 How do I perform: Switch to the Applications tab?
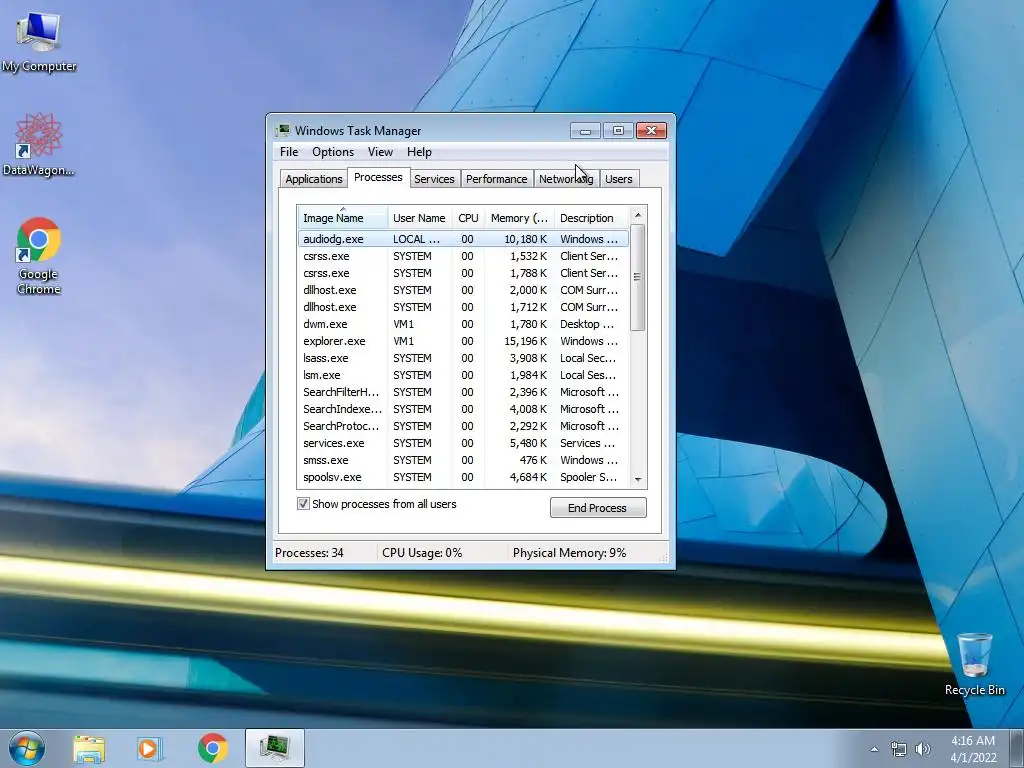(x=313, y=179)
